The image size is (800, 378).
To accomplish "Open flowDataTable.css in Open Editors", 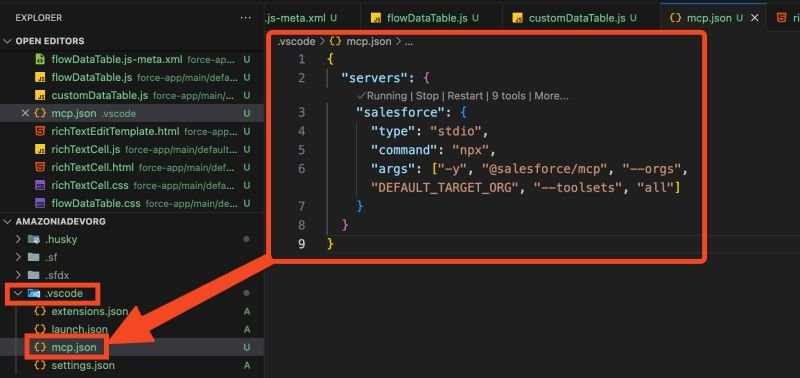I will pyautogui.click(x=132, y=204).
